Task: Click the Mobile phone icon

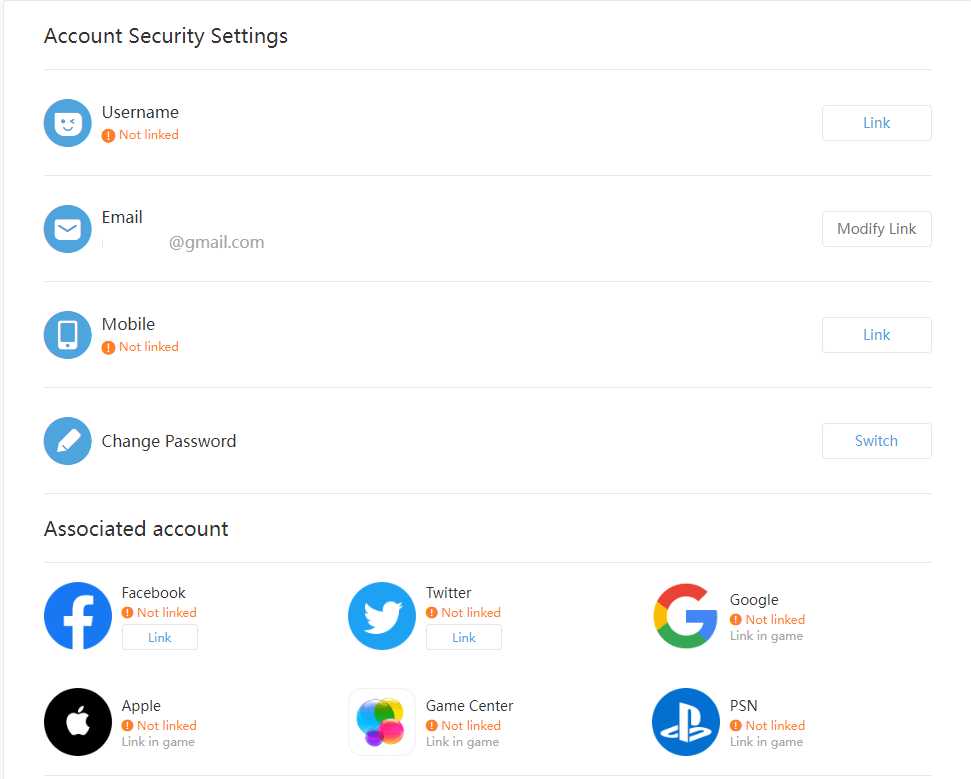Action: tap(67, 334)
